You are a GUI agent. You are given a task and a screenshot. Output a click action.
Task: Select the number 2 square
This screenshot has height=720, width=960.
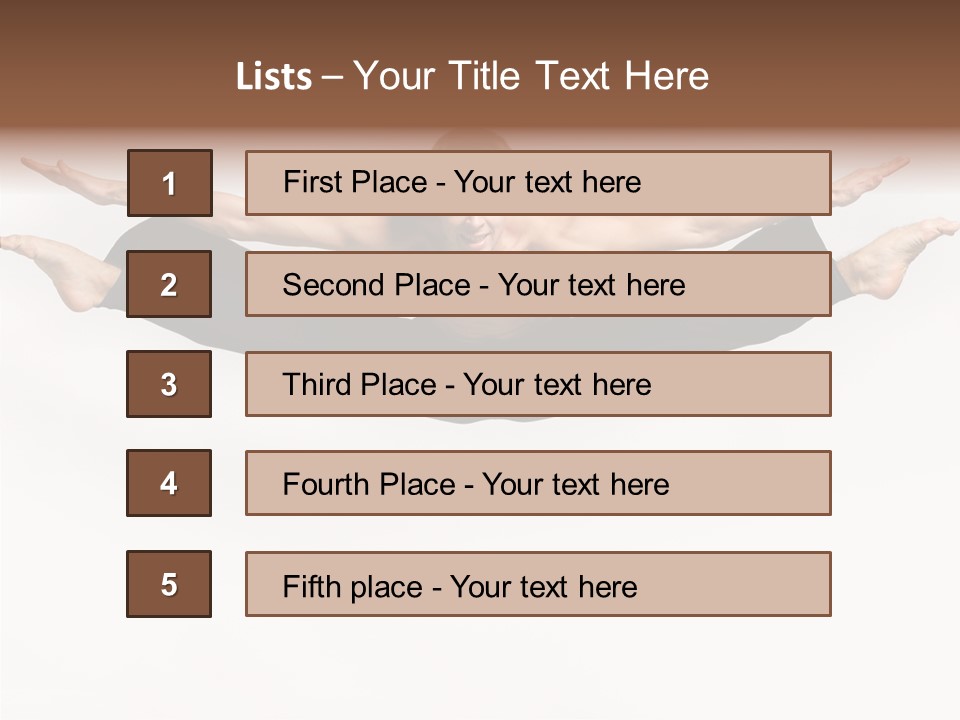tap(169, 284)
